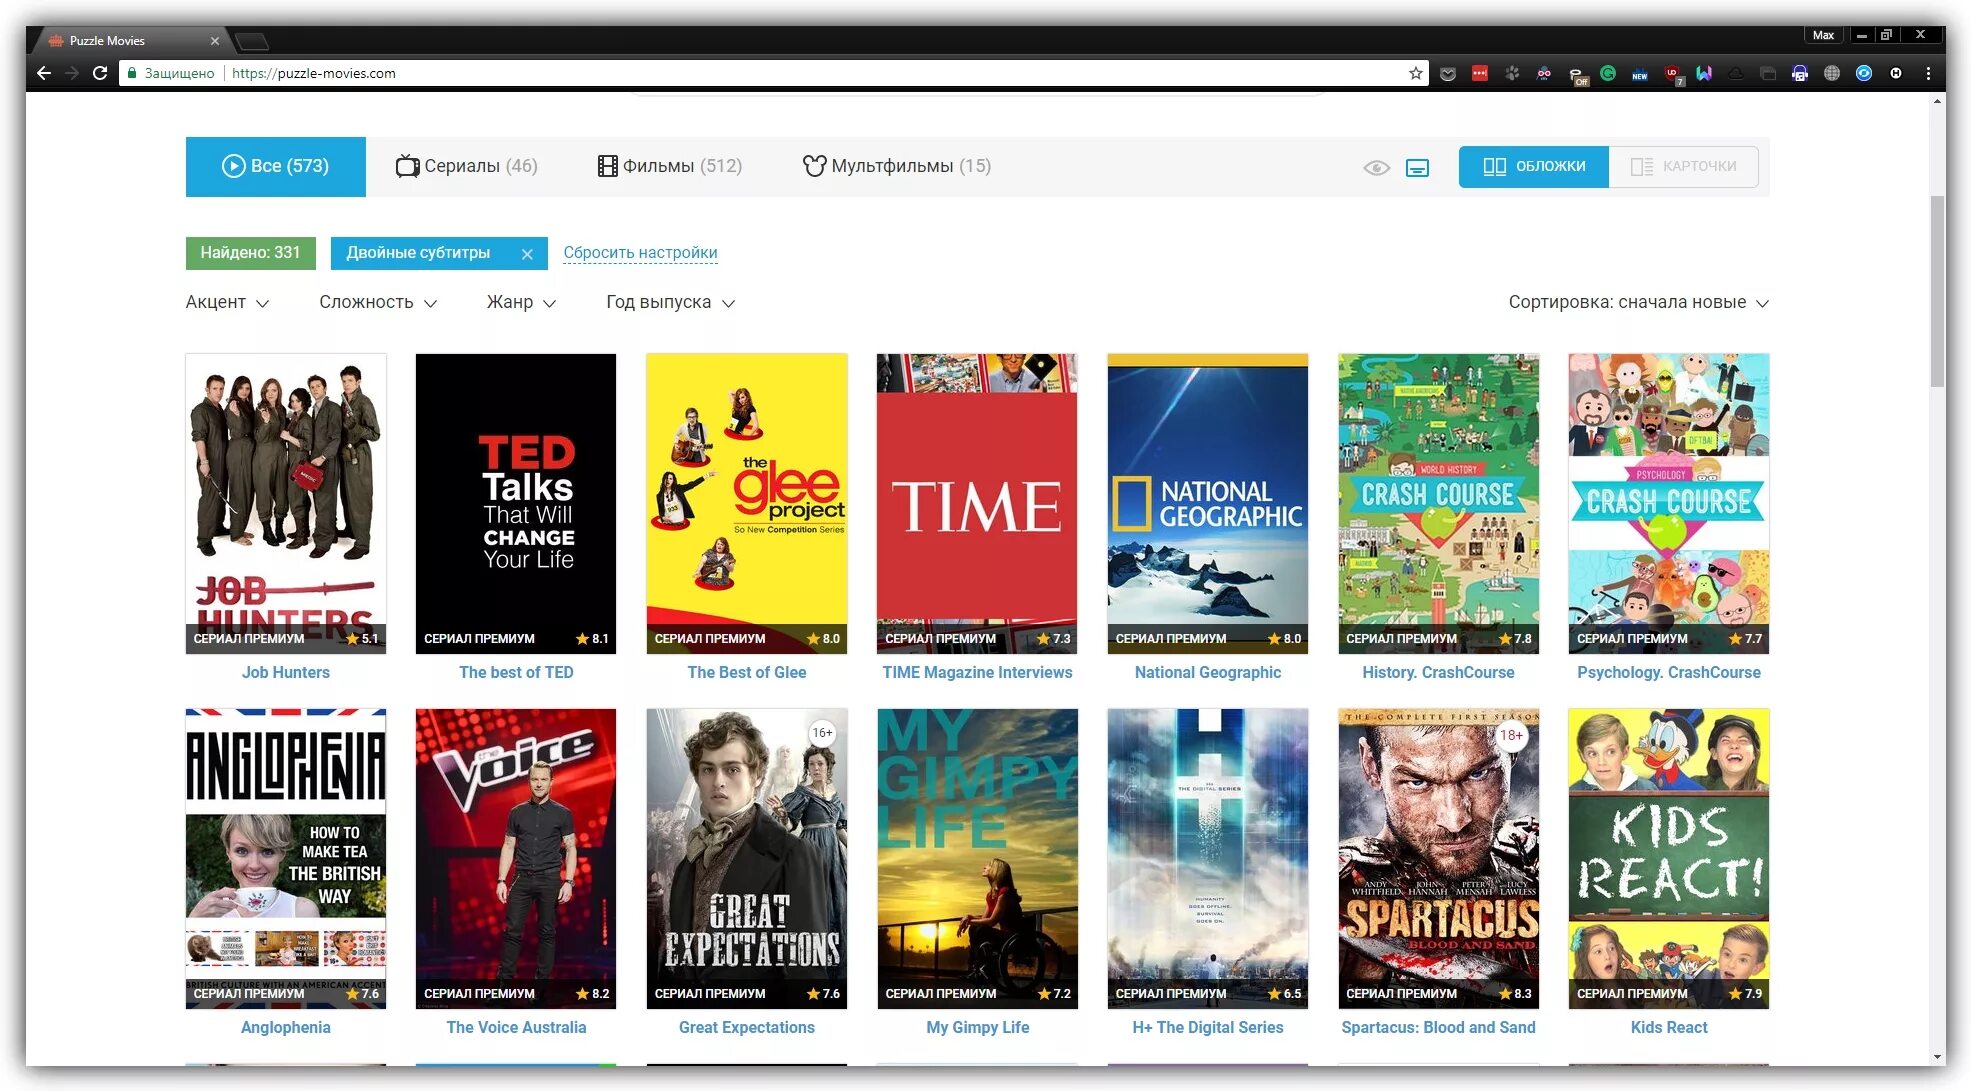Viewport: 1971px width, 1091px height.
Task: Open Сортировка: сначала новые dropdown
Action: 1637,302
